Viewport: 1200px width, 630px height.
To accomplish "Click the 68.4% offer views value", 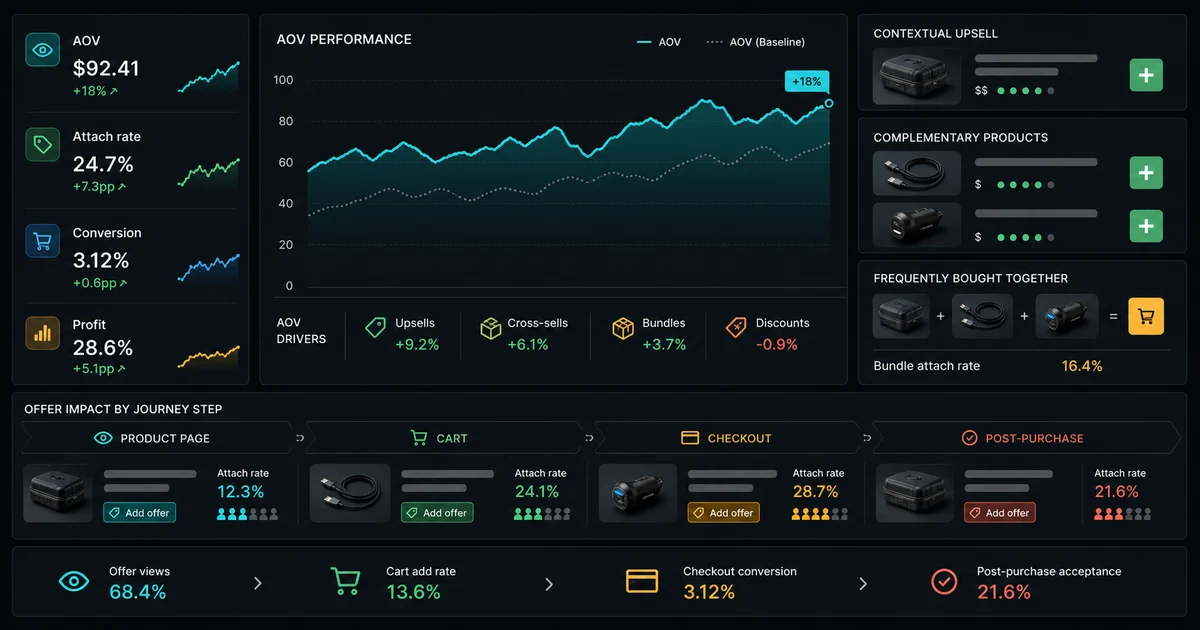I will [x=138, y=592].
